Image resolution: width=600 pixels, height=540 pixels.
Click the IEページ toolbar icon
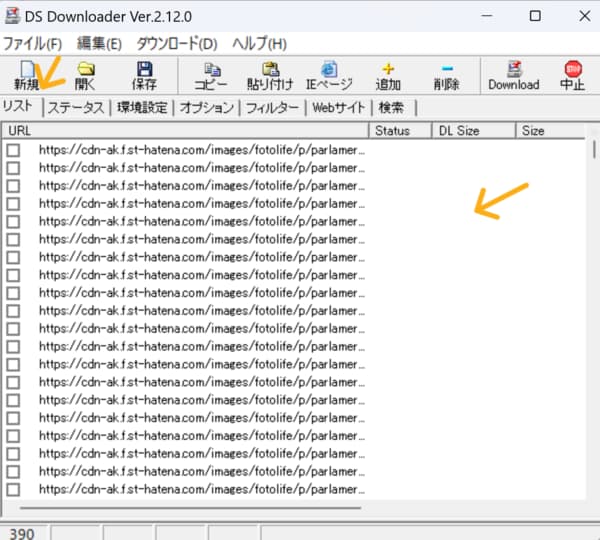pyautogui.click(x=328, y=74)
